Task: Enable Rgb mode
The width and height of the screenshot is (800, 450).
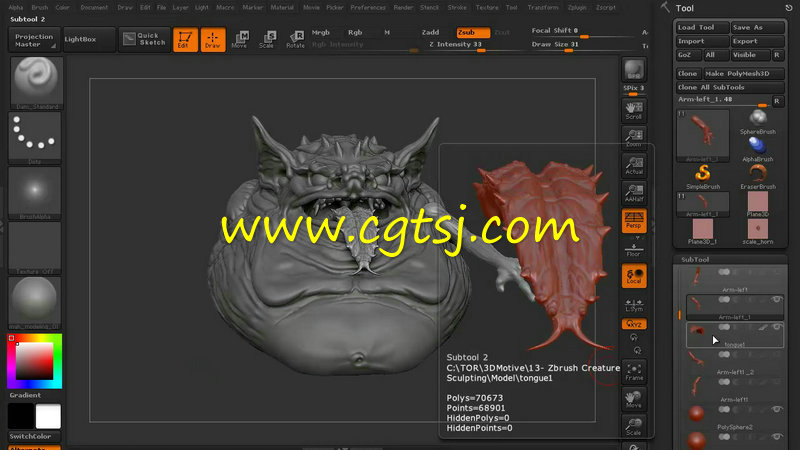Action: pos(355,32)
